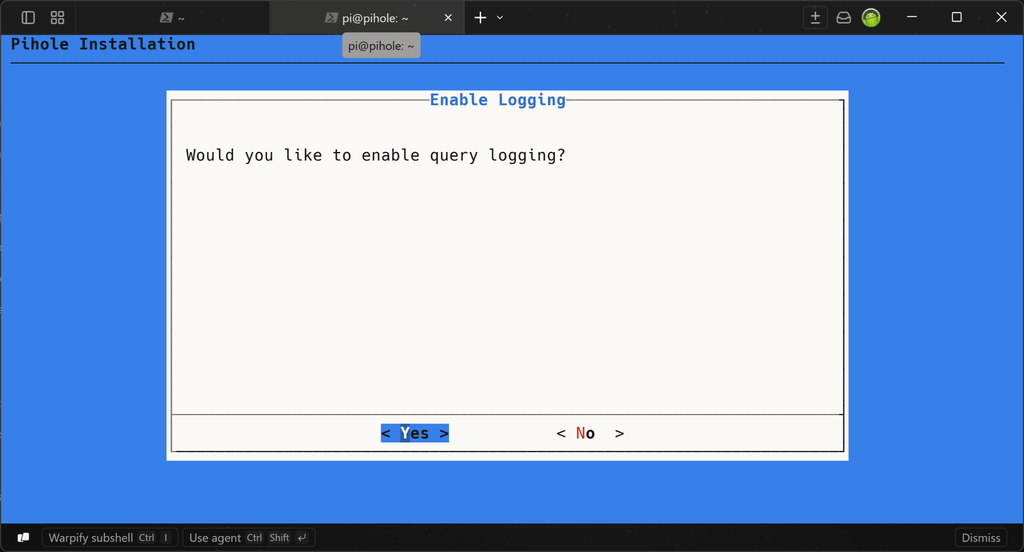Minimize the Warp window
Image resolution: width=1024 pixels, height=552 pixels.
[912, 18]
